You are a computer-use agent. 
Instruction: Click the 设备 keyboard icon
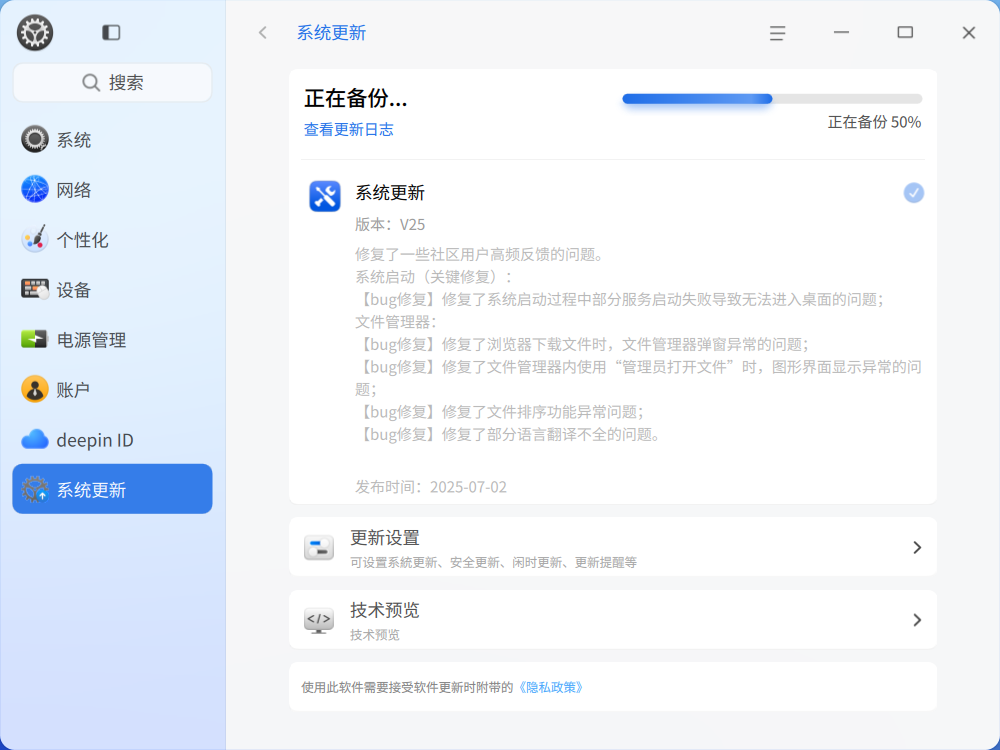pyautogui.click(x=34, y=290)
